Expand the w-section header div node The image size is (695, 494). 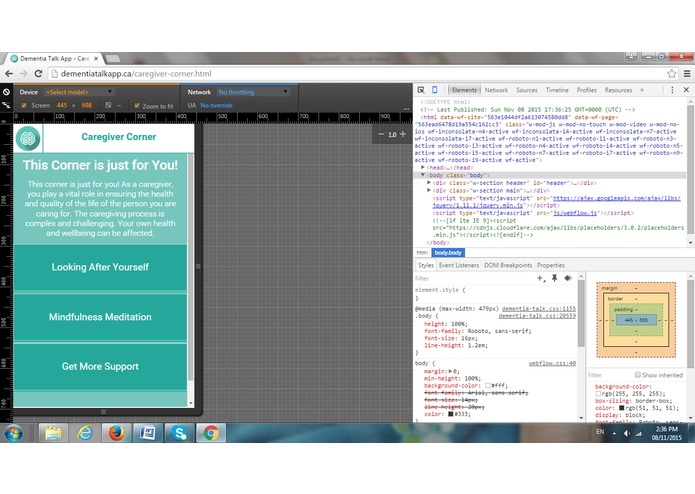[429, 183]
